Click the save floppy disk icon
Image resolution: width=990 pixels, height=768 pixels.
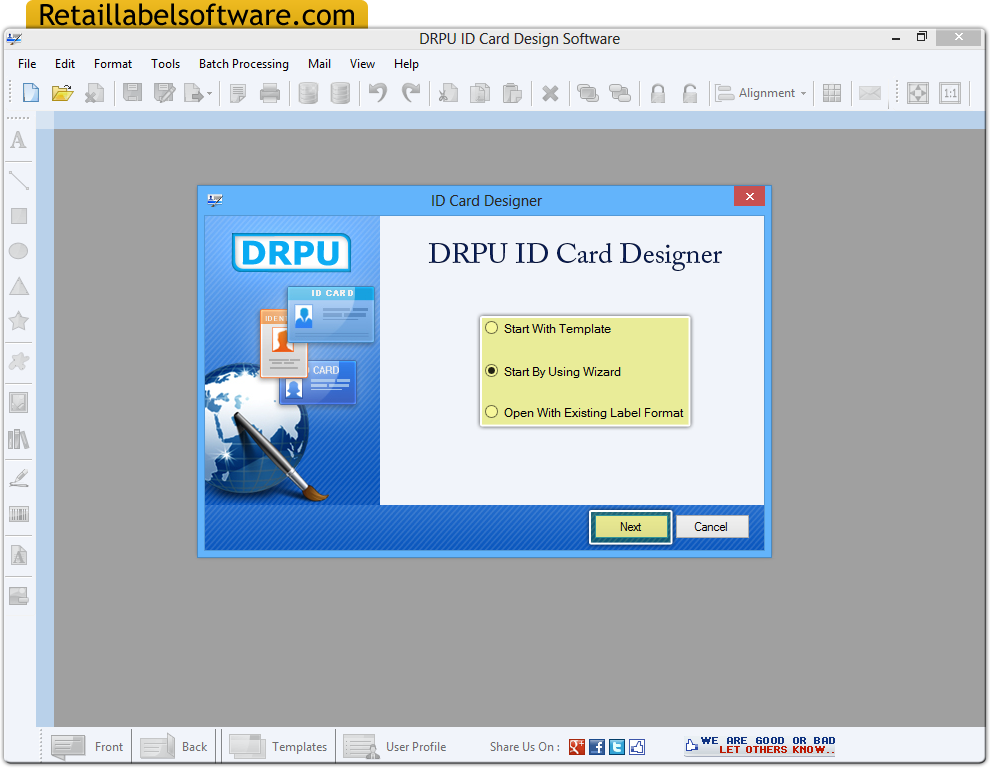(132, 93)
